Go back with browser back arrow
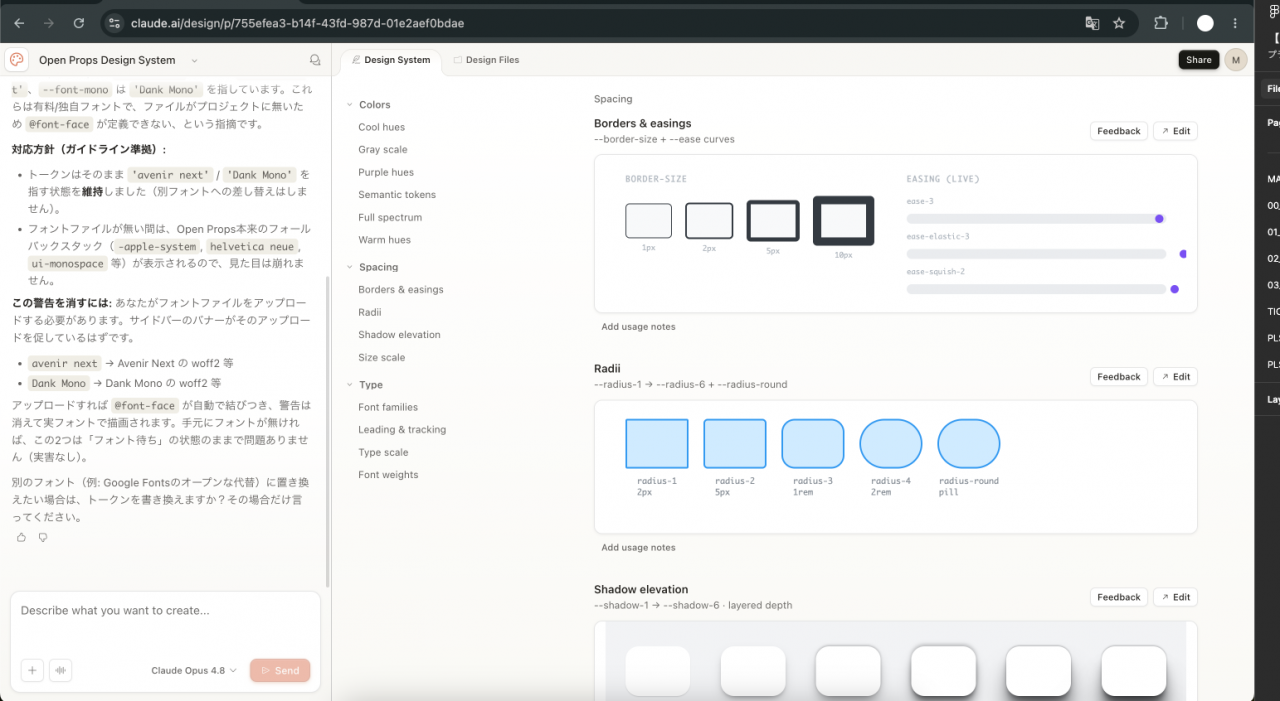Viewport: 1280px width, 701px height. (19, 23)
